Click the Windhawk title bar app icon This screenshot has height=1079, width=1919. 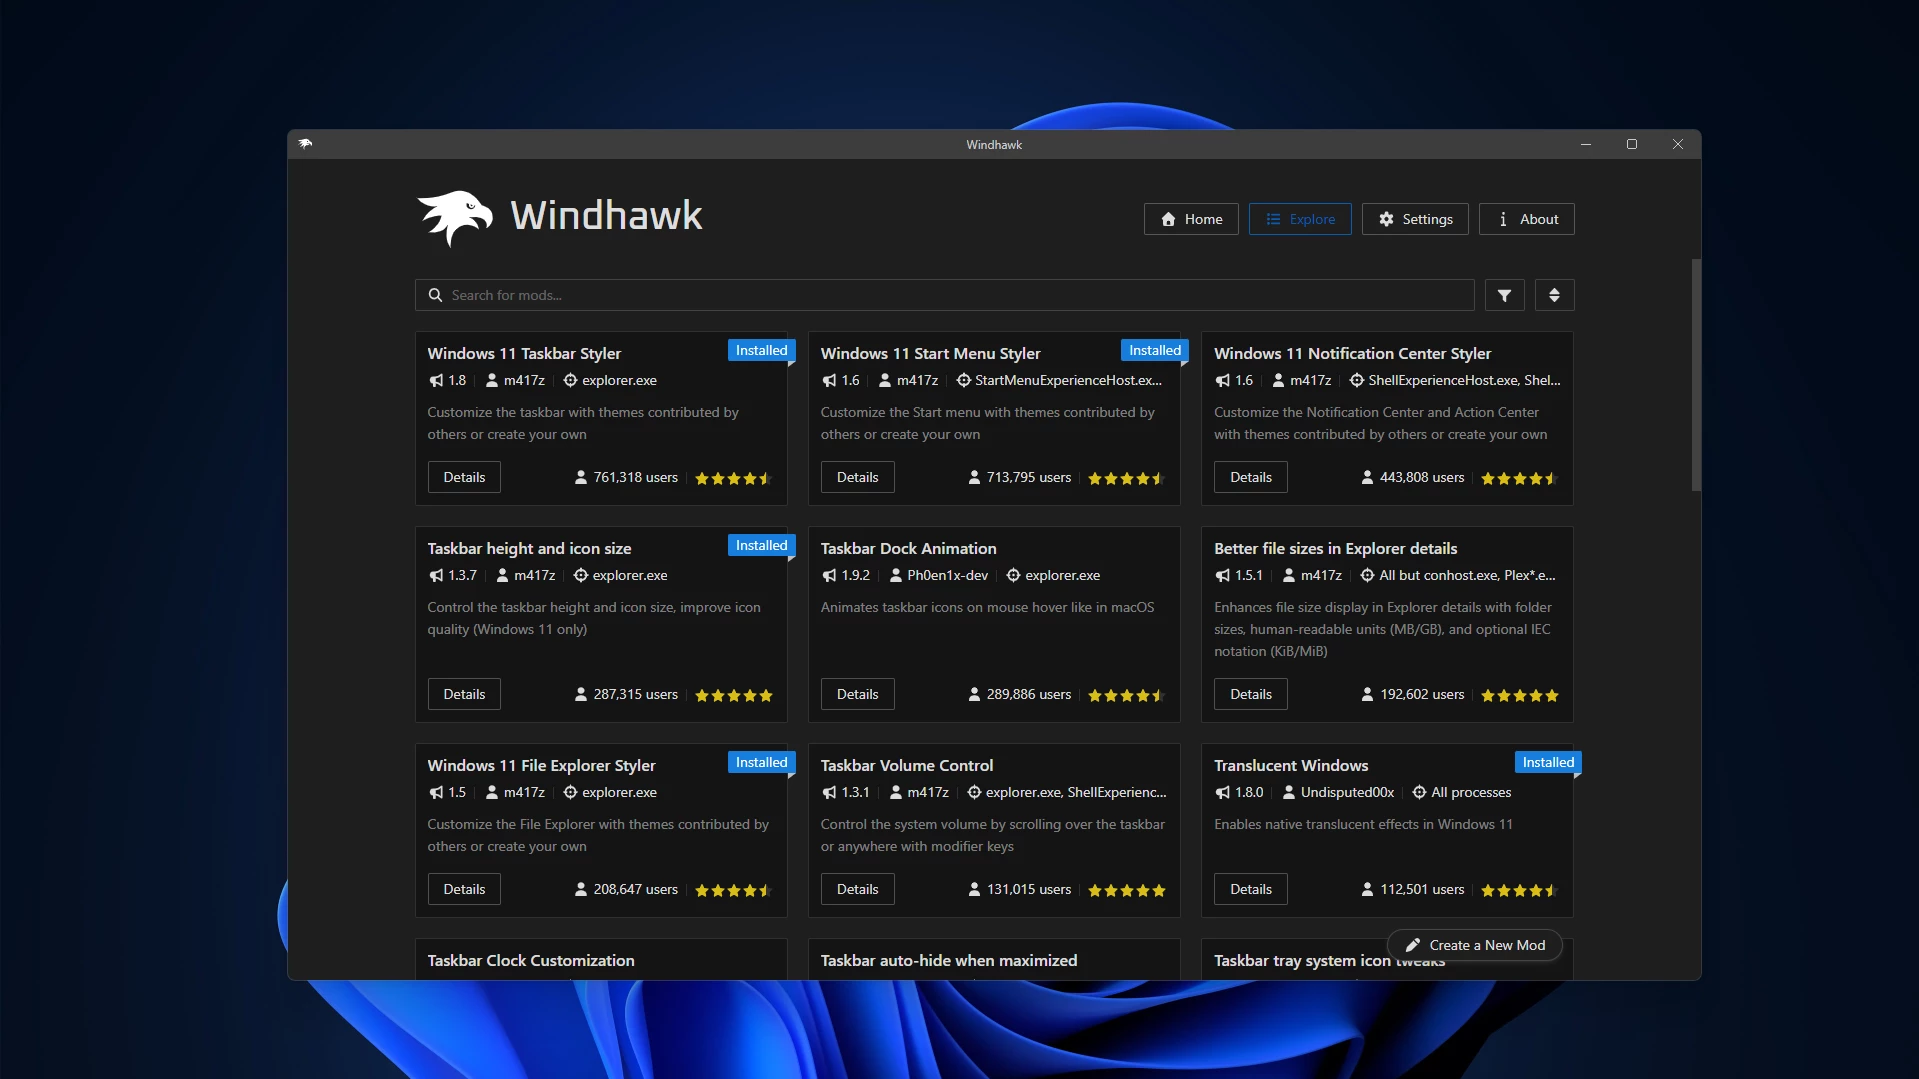click(305, 144)
